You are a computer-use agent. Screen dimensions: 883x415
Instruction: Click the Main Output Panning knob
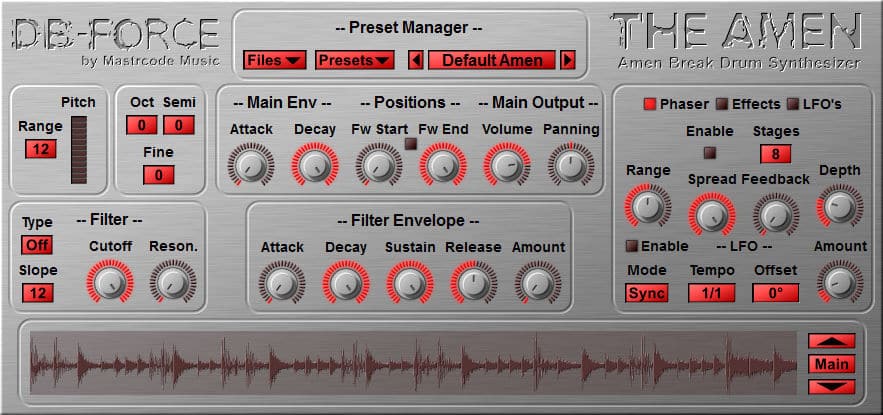tap(571, 164)
